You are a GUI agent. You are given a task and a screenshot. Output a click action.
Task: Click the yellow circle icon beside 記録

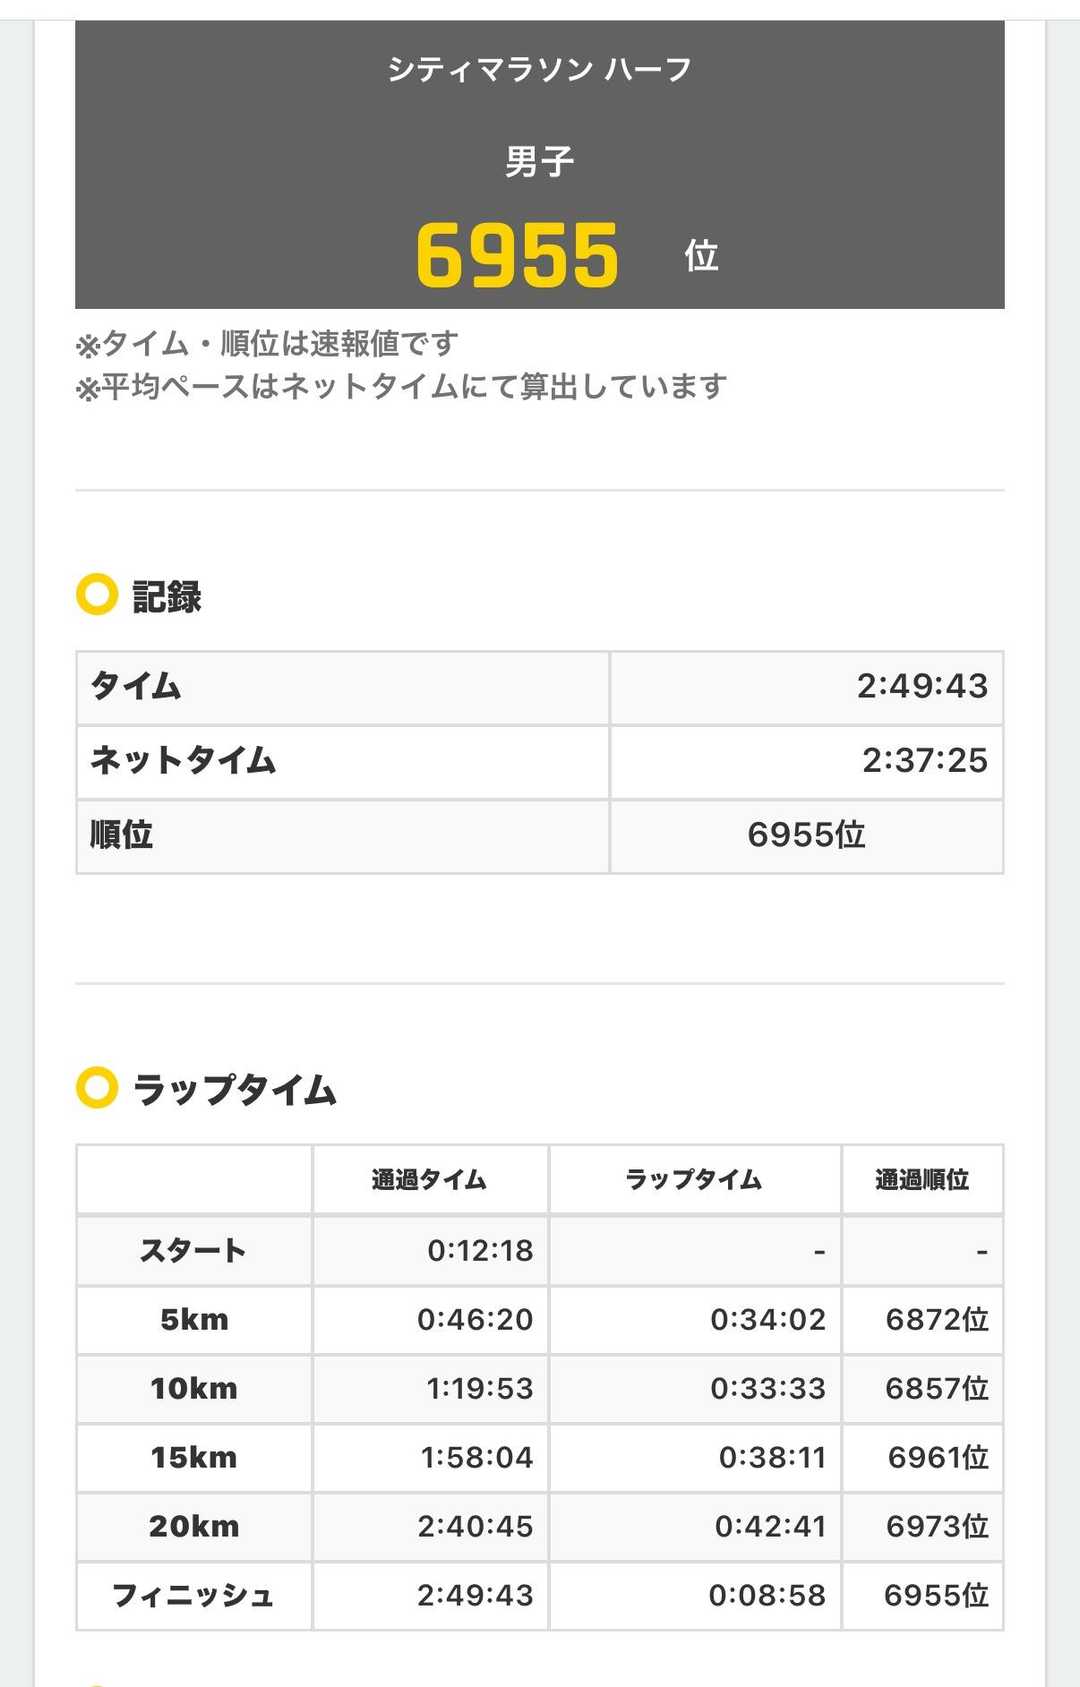(97, 595)
